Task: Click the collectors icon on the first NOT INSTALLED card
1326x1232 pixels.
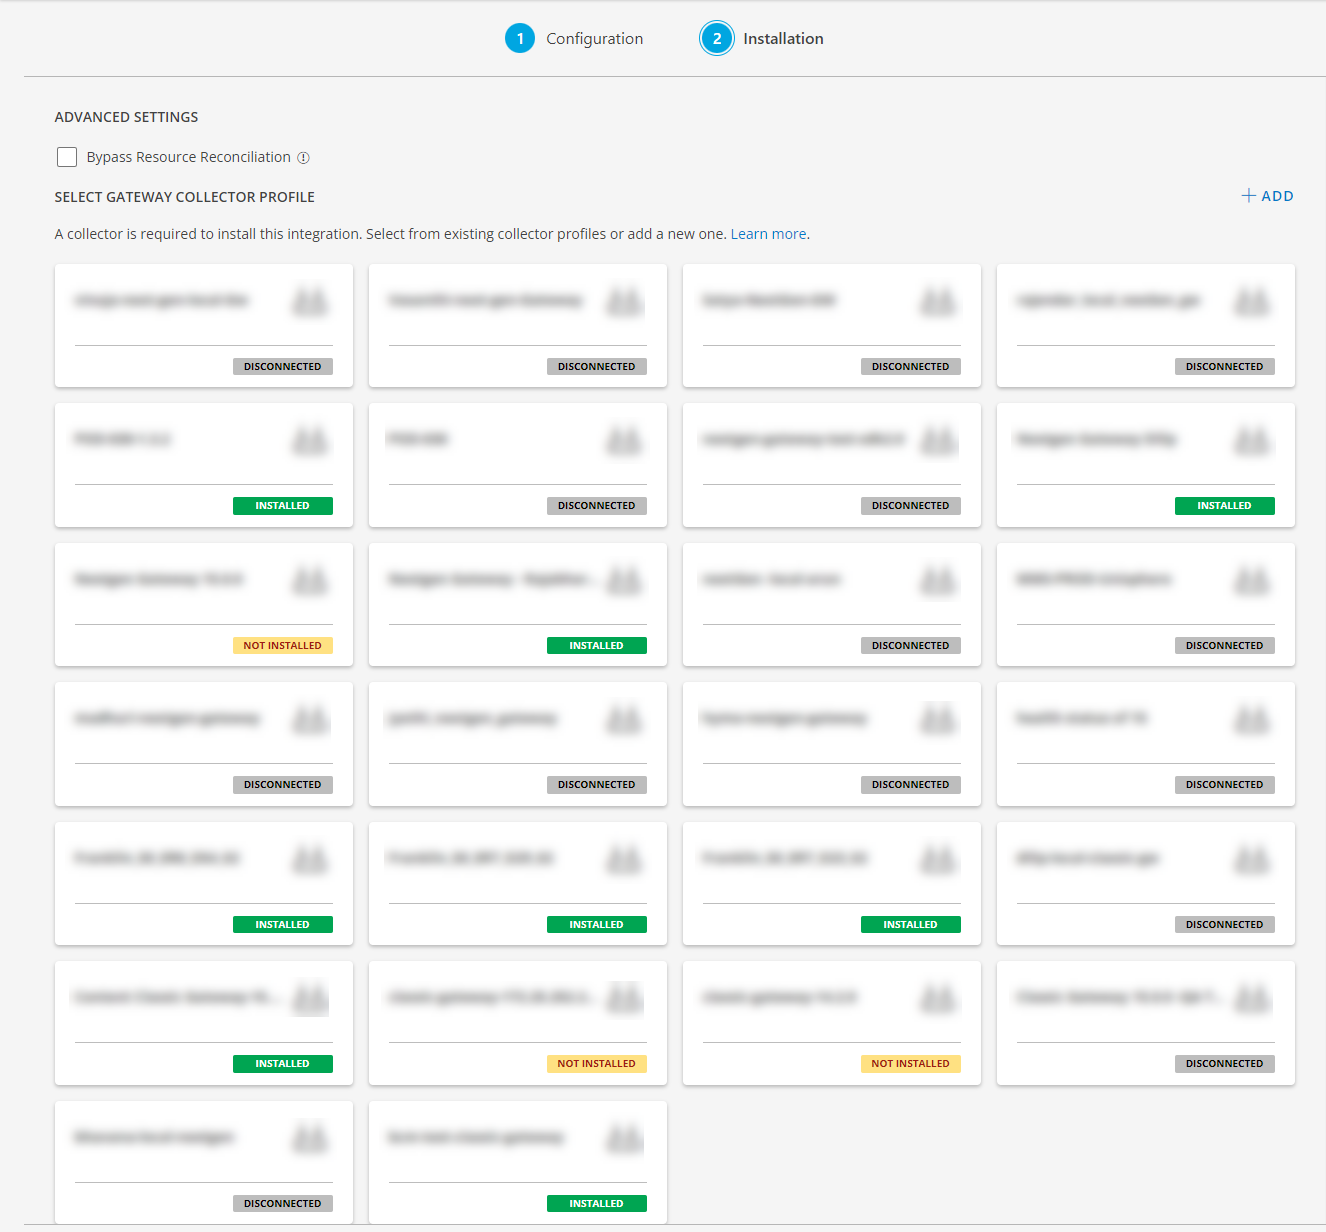Action: (310, 578)
